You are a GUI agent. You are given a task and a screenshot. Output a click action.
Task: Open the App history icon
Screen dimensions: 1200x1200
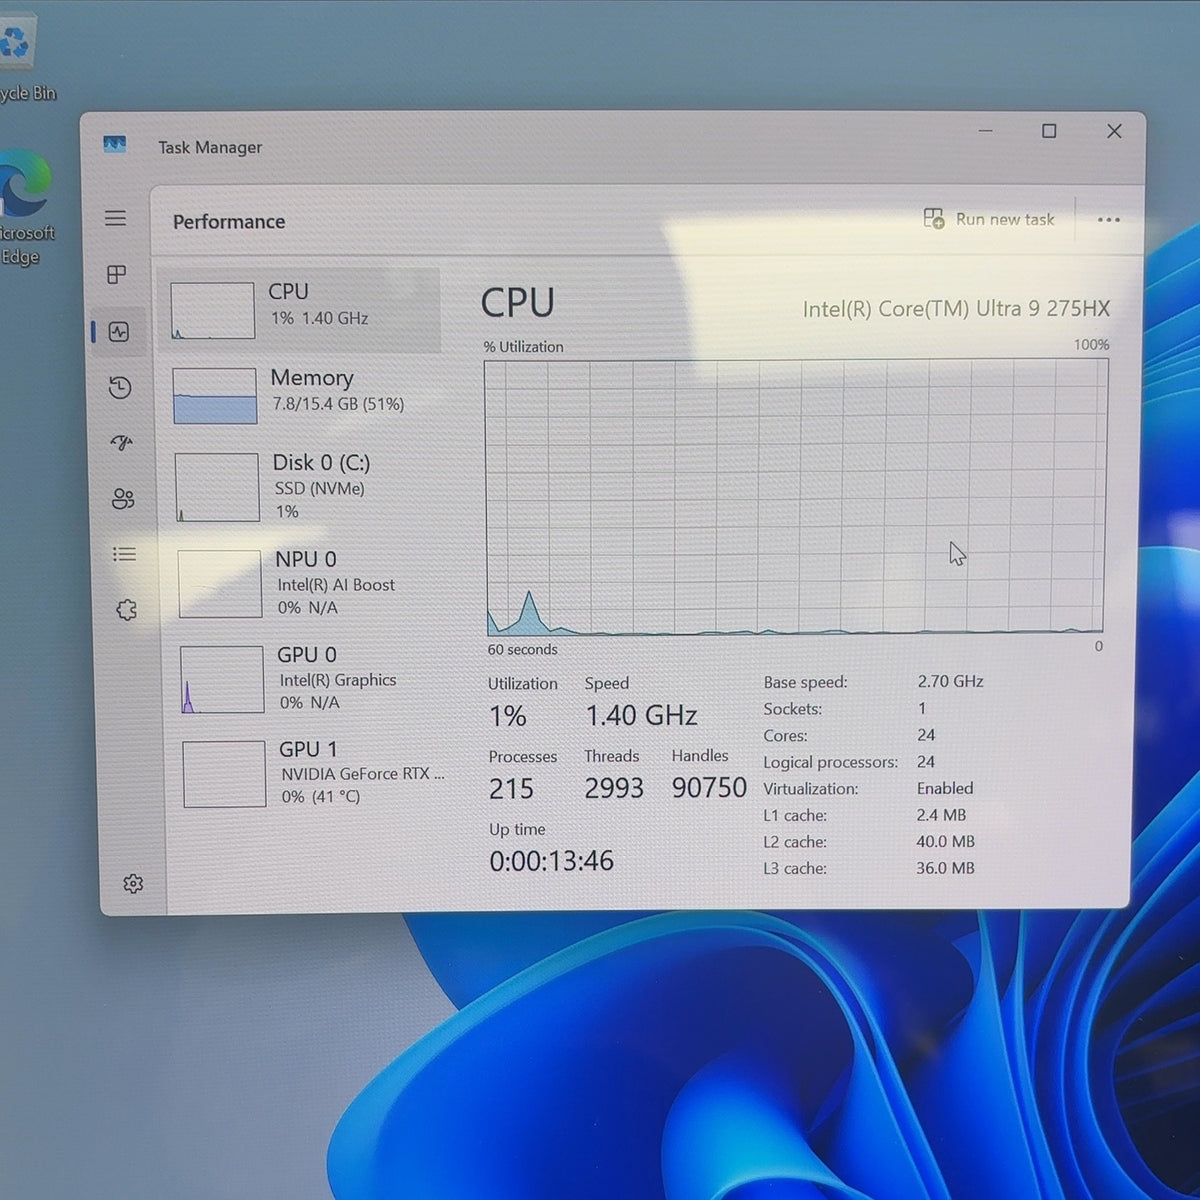[x=120, y=387]
